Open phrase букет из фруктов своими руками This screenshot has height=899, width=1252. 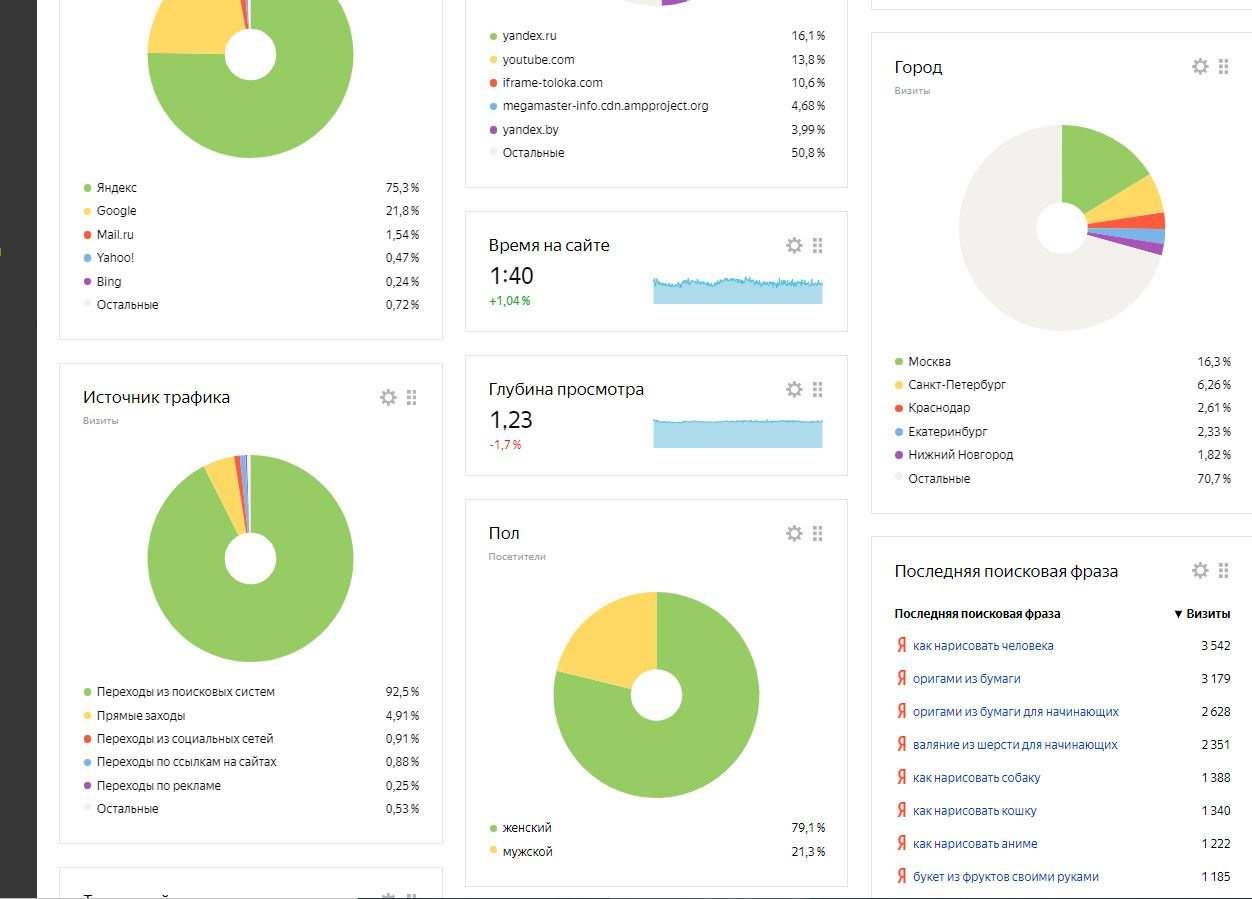1006,877
